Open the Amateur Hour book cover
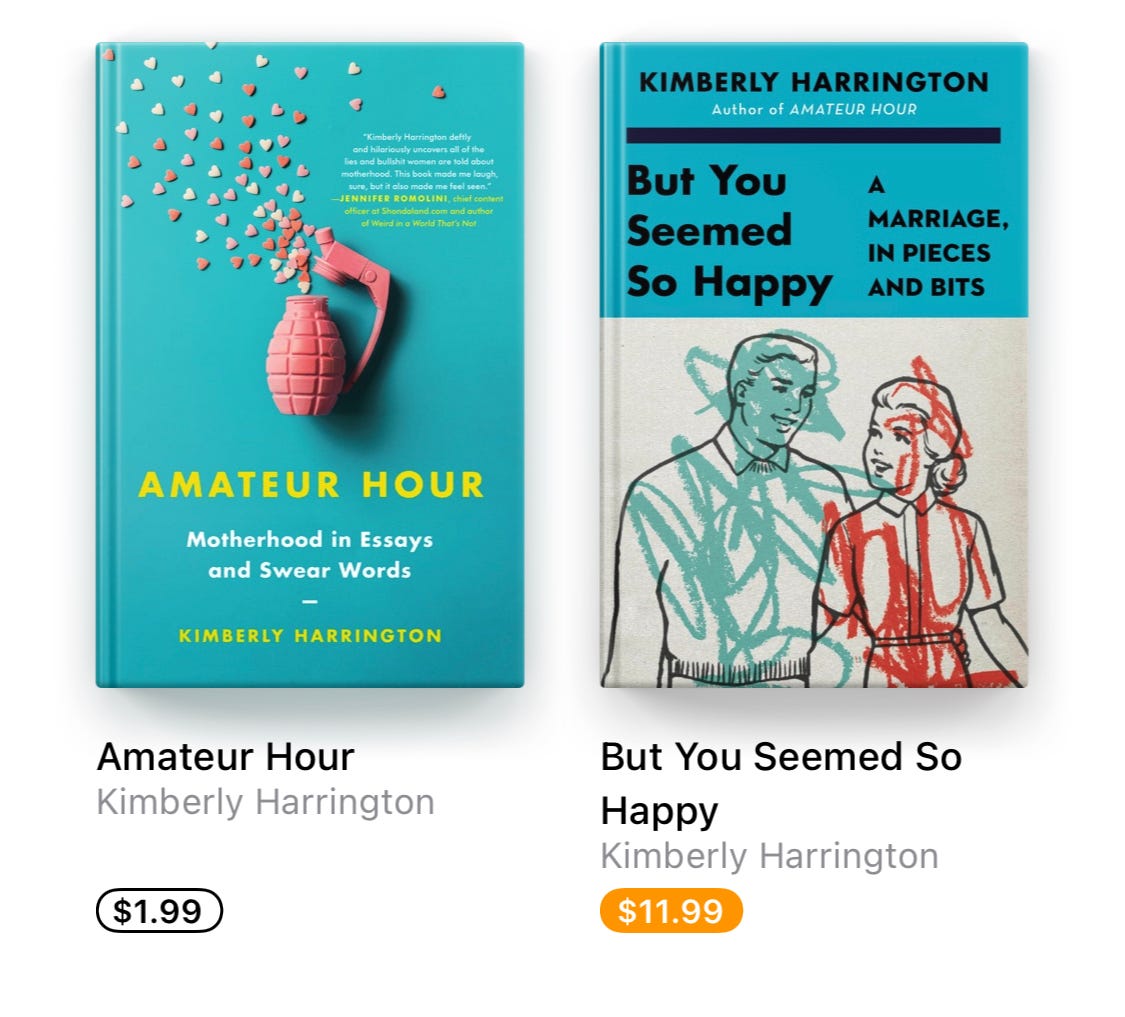1125x1017 pixels. click(x=310, y=365)
